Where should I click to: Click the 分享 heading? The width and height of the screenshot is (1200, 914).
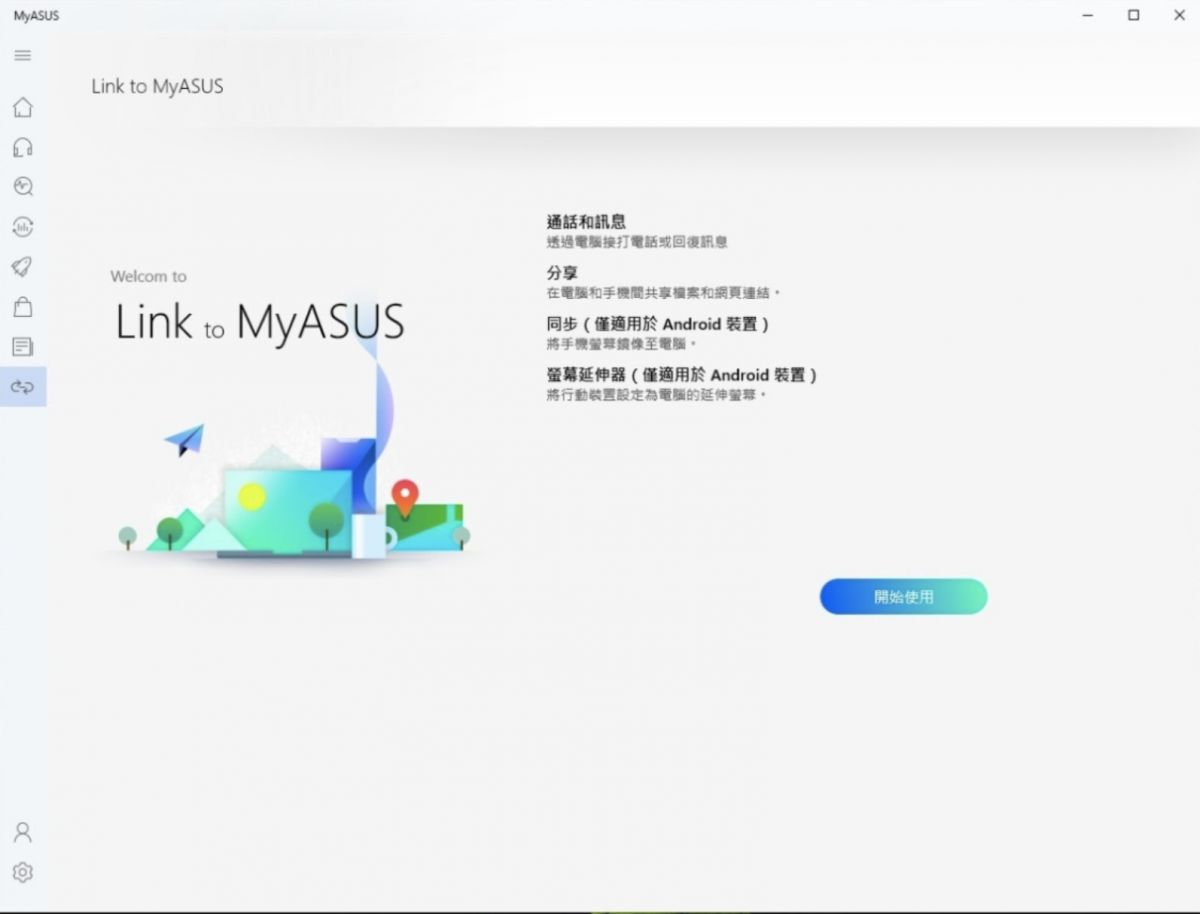coord(562,273)
